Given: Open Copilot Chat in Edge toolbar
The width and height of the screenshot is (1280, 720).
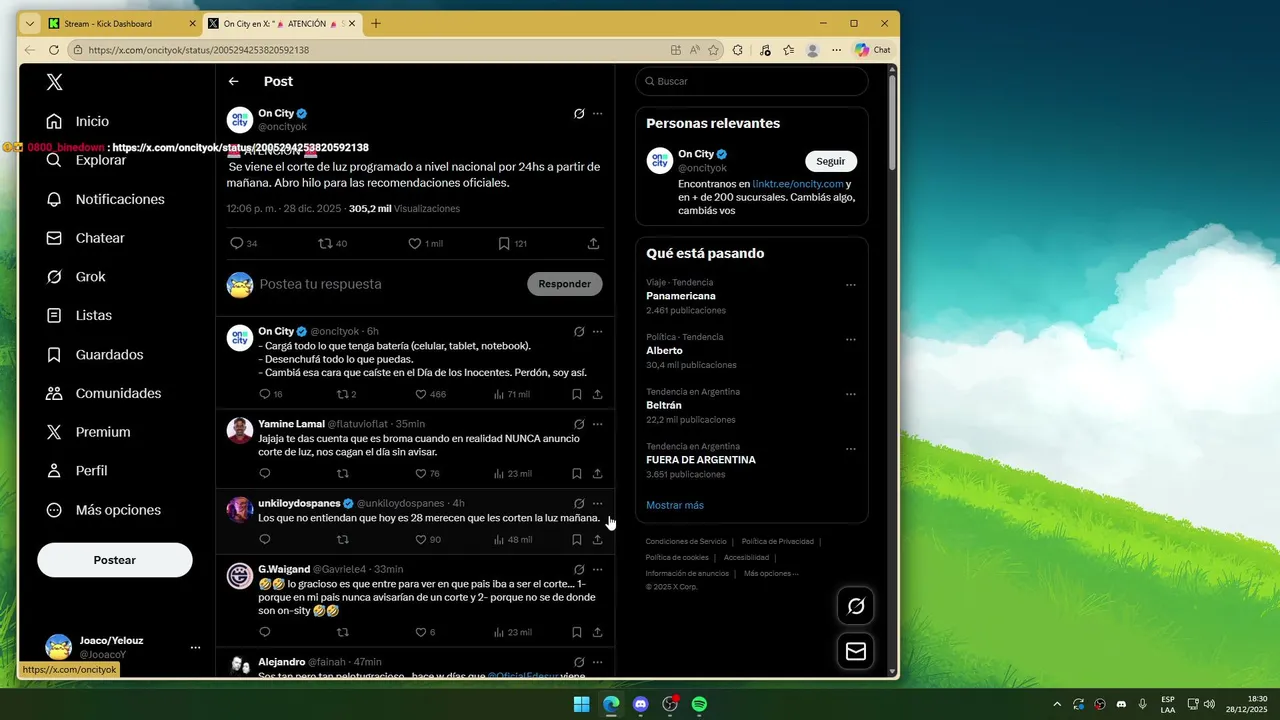Looking at the screenshot, I should [872, 50].
